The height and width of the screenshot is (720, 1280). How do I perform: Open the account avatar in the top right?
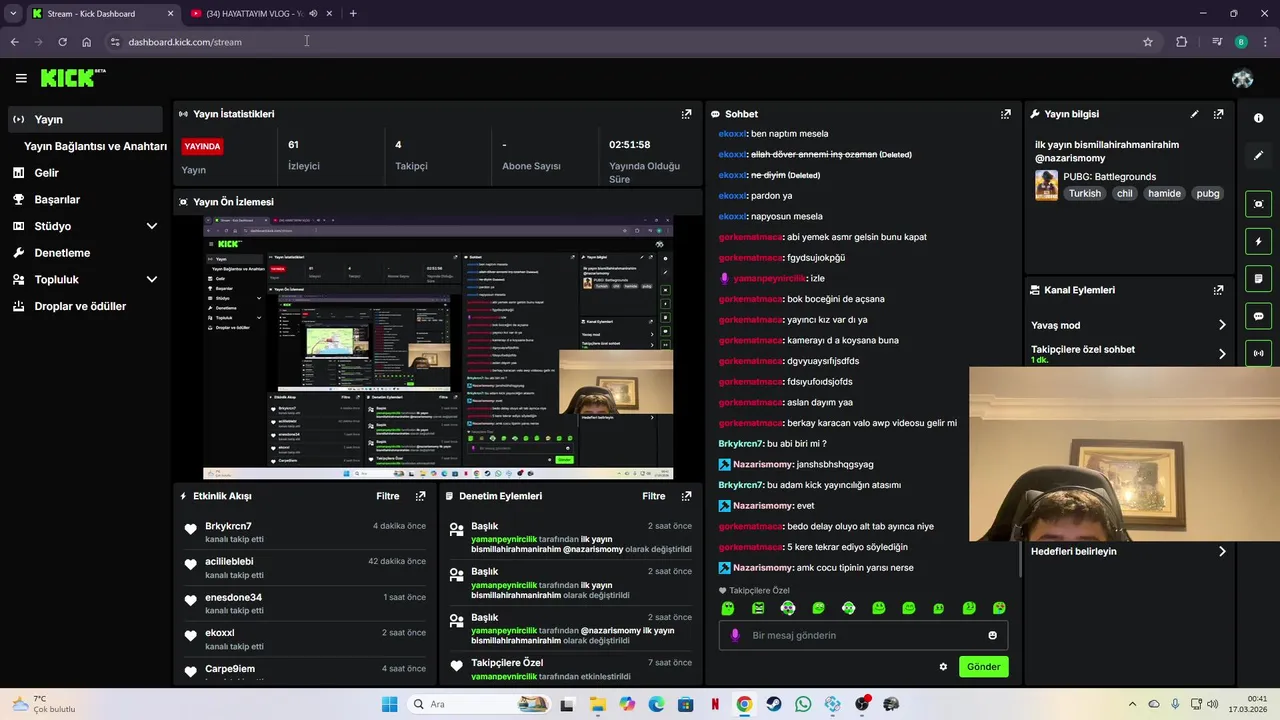pyautogui.click(x=1243, y=79)
